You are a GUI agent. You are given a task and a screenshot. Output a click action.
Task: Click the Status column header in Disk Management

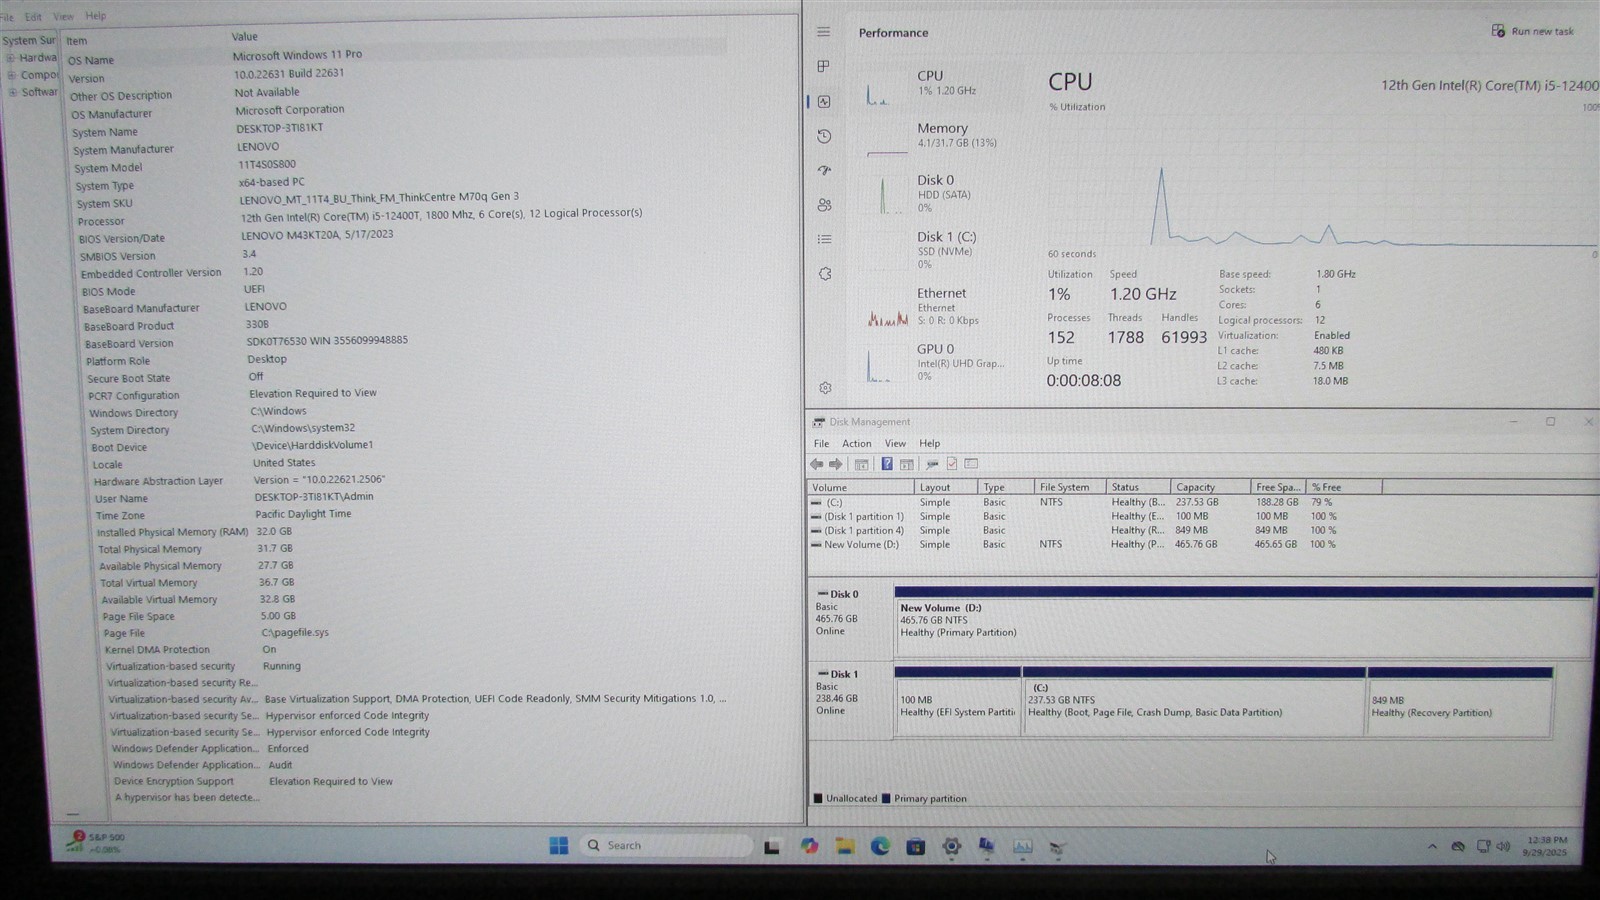[1137, 488]
